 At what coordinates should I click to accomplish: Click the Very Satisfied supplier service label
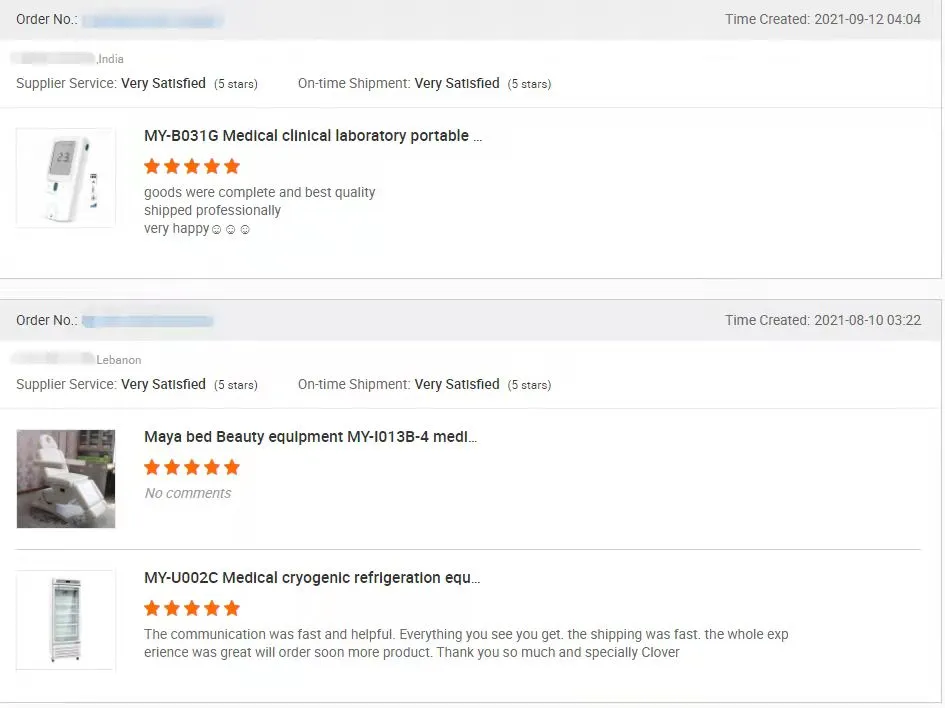click(x=163, y=83)
